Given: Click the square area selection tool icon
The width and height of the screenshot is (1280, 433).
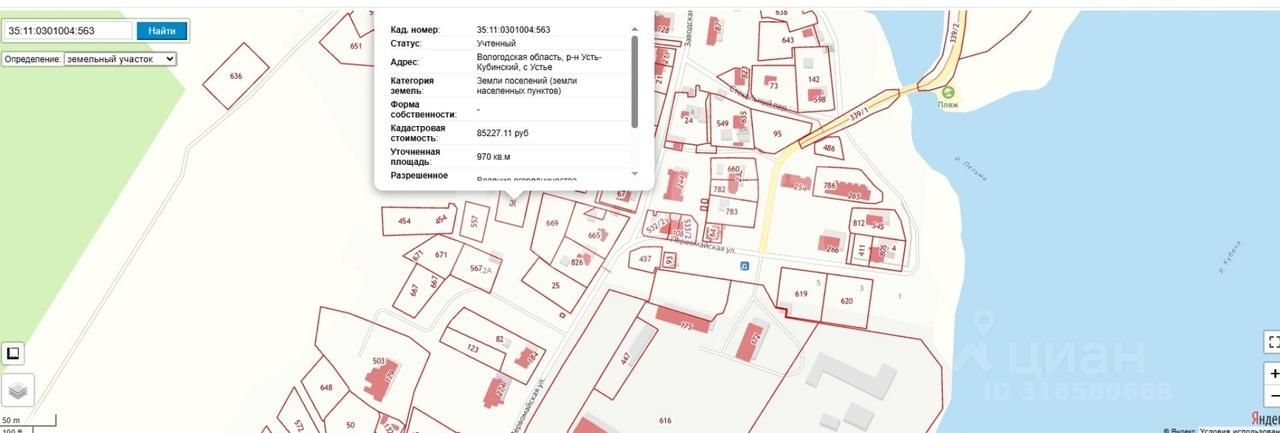Looking at the screenshot, I should 13,353.
